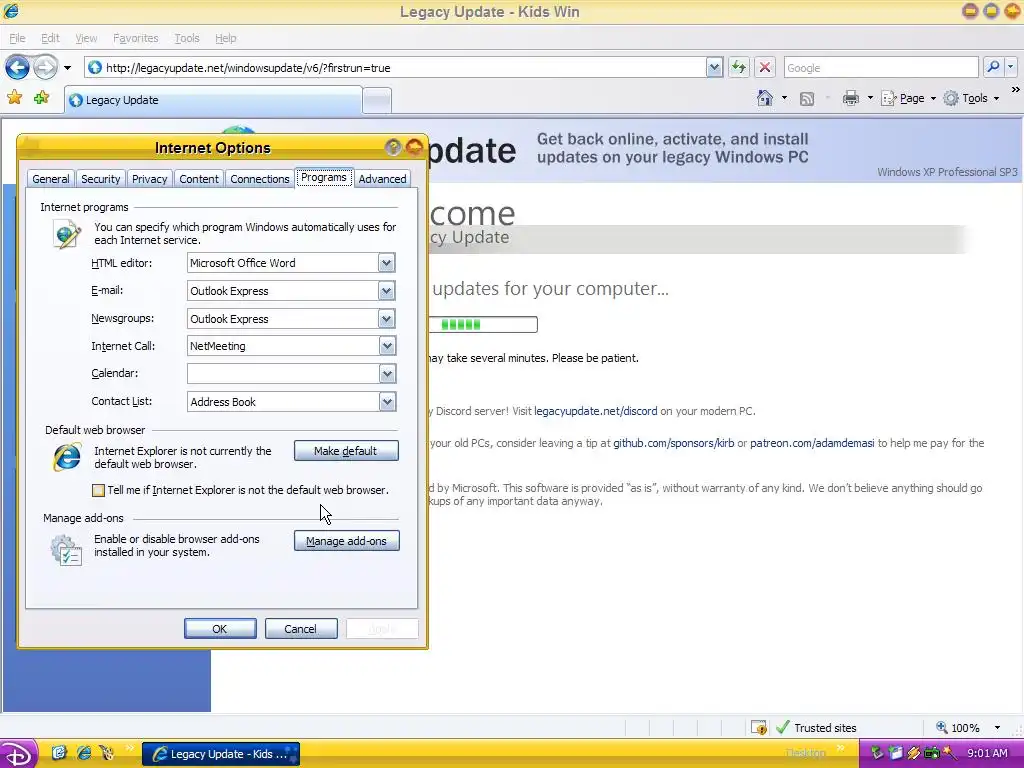1024x768 pixels.
Task: Click the search magnifier button
Action: (x=993, y=67)
